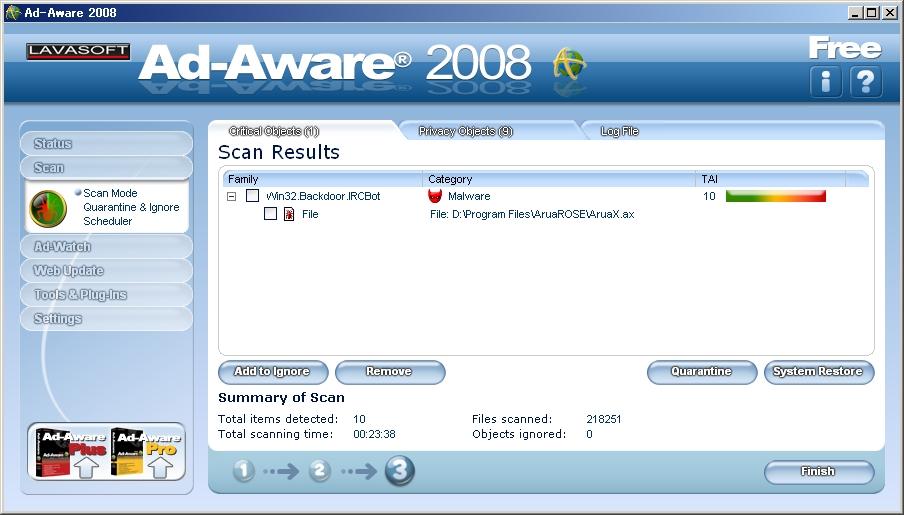Click the scan bug radar icon

click(48, 208)
